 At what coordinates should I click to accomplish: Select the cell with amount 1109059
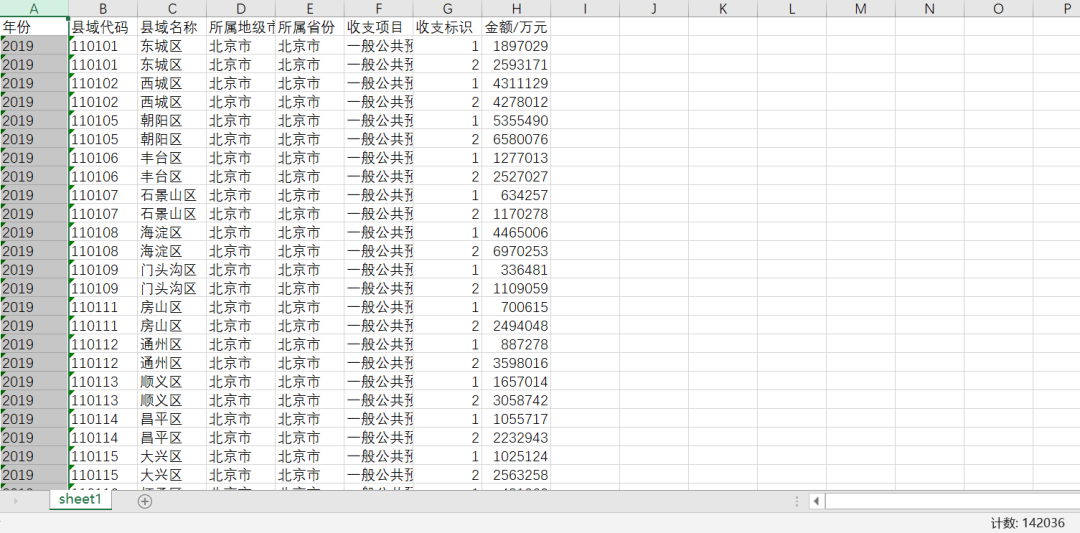tap(517, 288)
